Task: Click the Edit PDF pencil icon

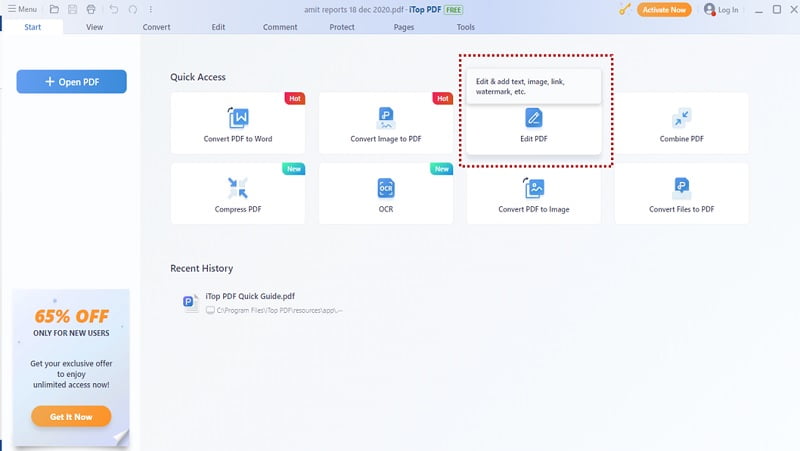Action: [534, 118]
